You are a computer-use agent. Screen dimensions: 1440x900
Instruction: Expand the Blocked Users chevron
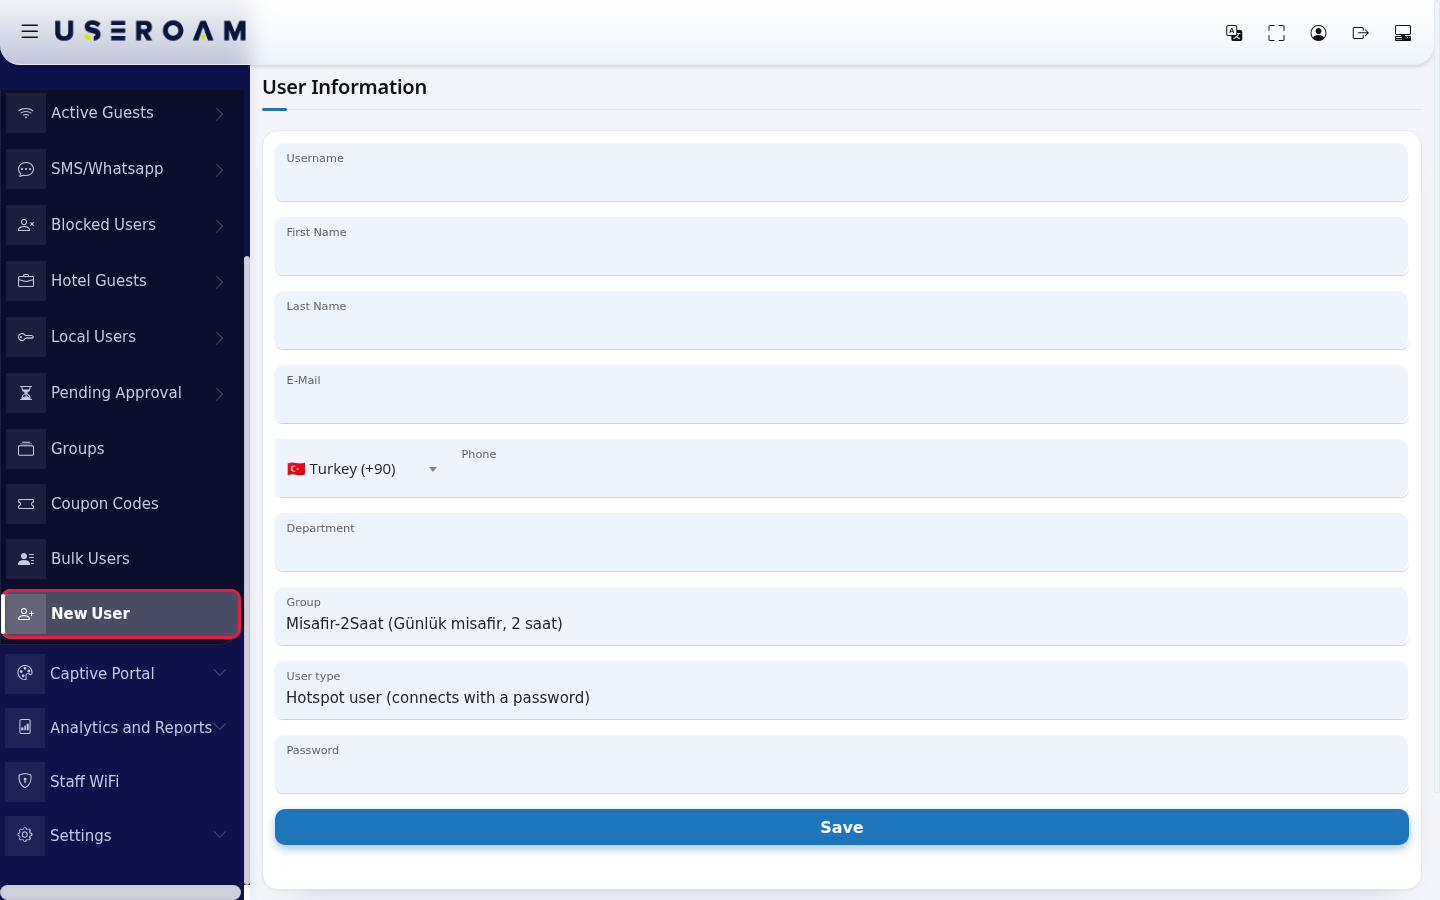(x=220, y=226)
